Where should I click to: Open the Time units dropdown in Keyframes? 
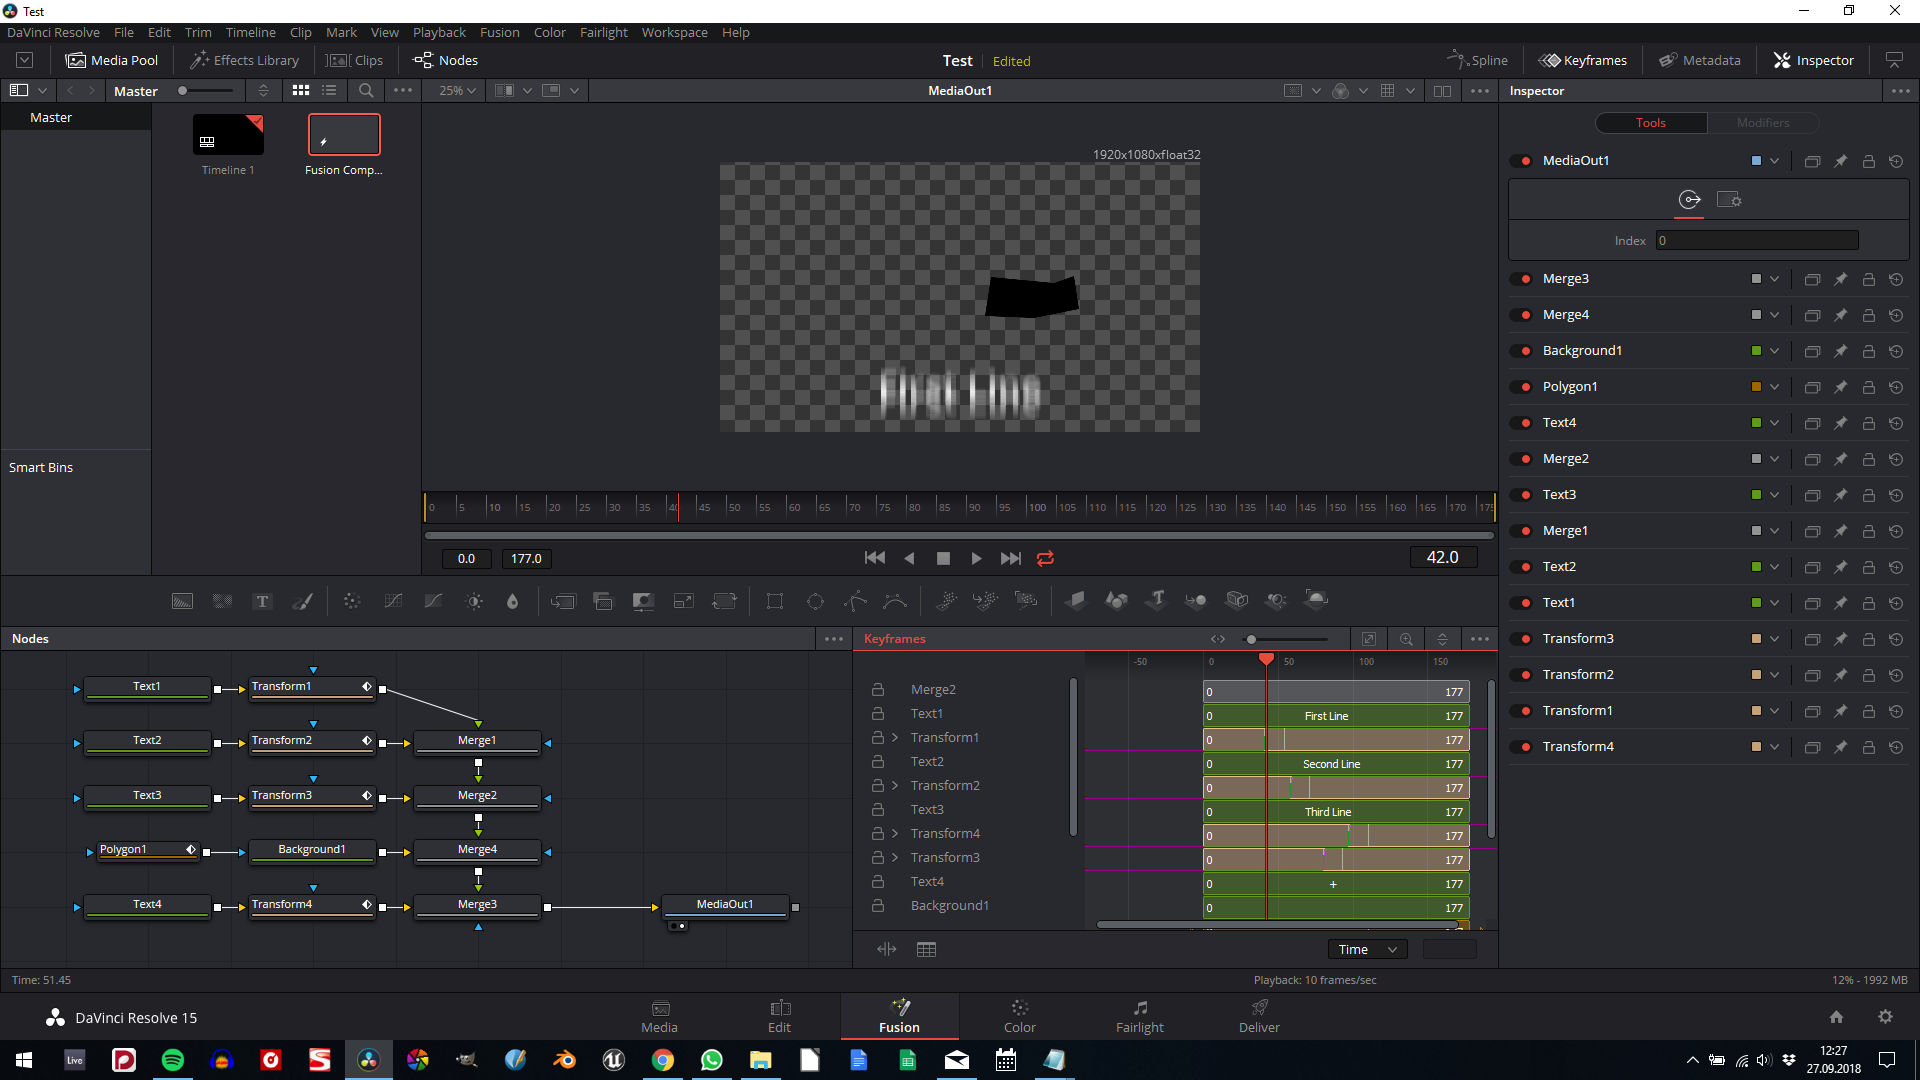tap(1367, 950)
